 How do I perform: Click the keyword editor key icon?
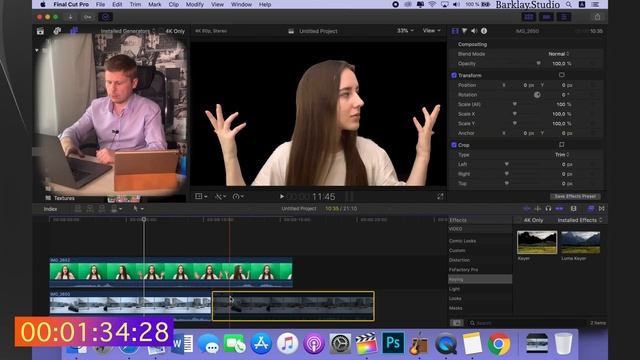(x=88, y=17)
